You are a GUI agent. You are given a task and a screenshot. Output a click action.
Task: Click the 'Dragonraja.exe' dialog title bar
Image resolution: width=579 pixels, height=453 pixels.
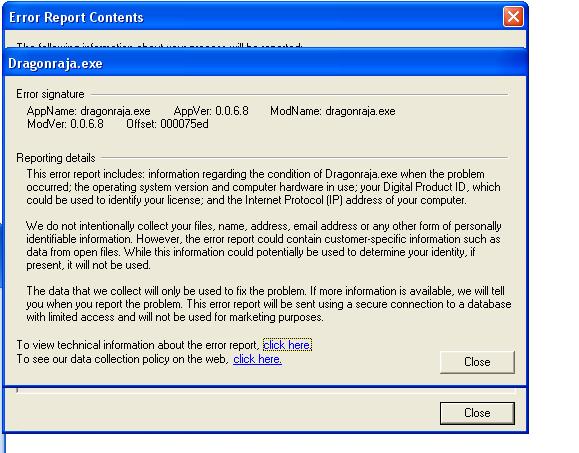(x=265, y=63)
